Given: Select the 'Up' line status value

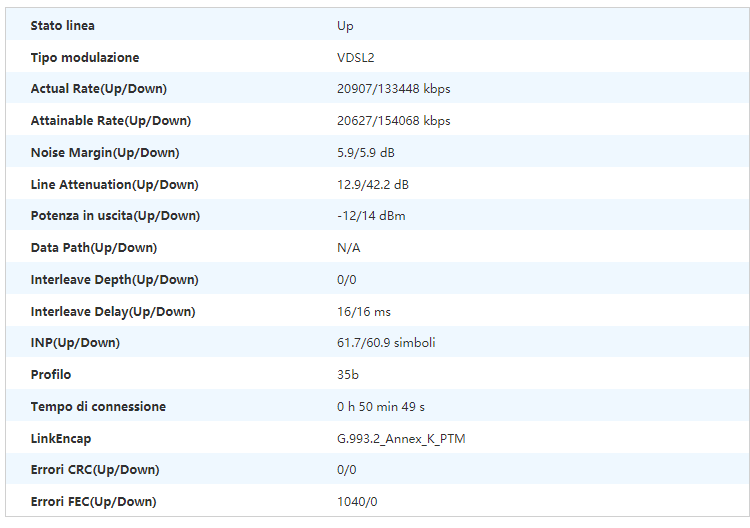Looking at the screenshot, I should (345, 25).
